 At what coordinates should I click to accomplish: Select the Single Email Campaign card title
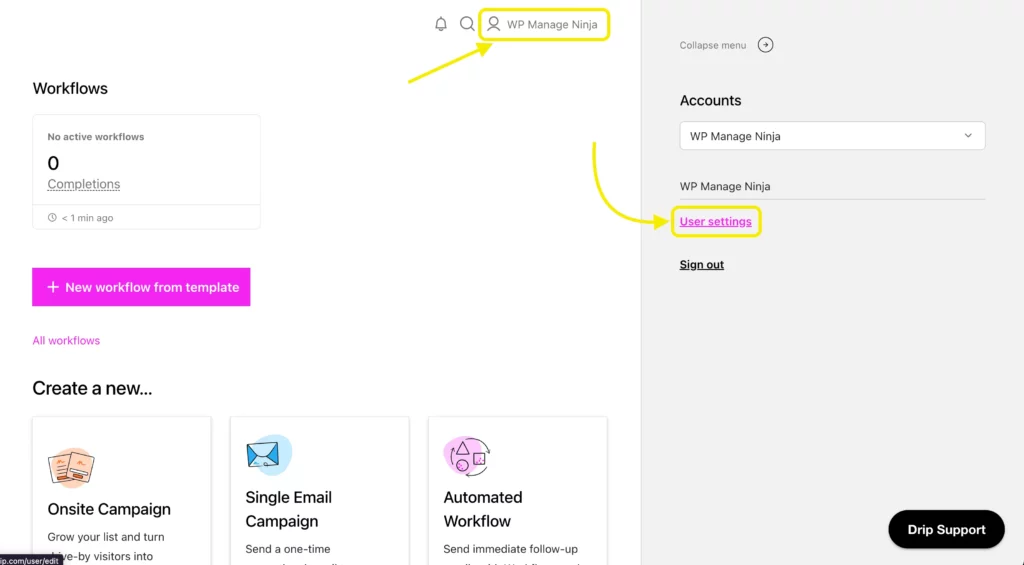click(289, 509)
